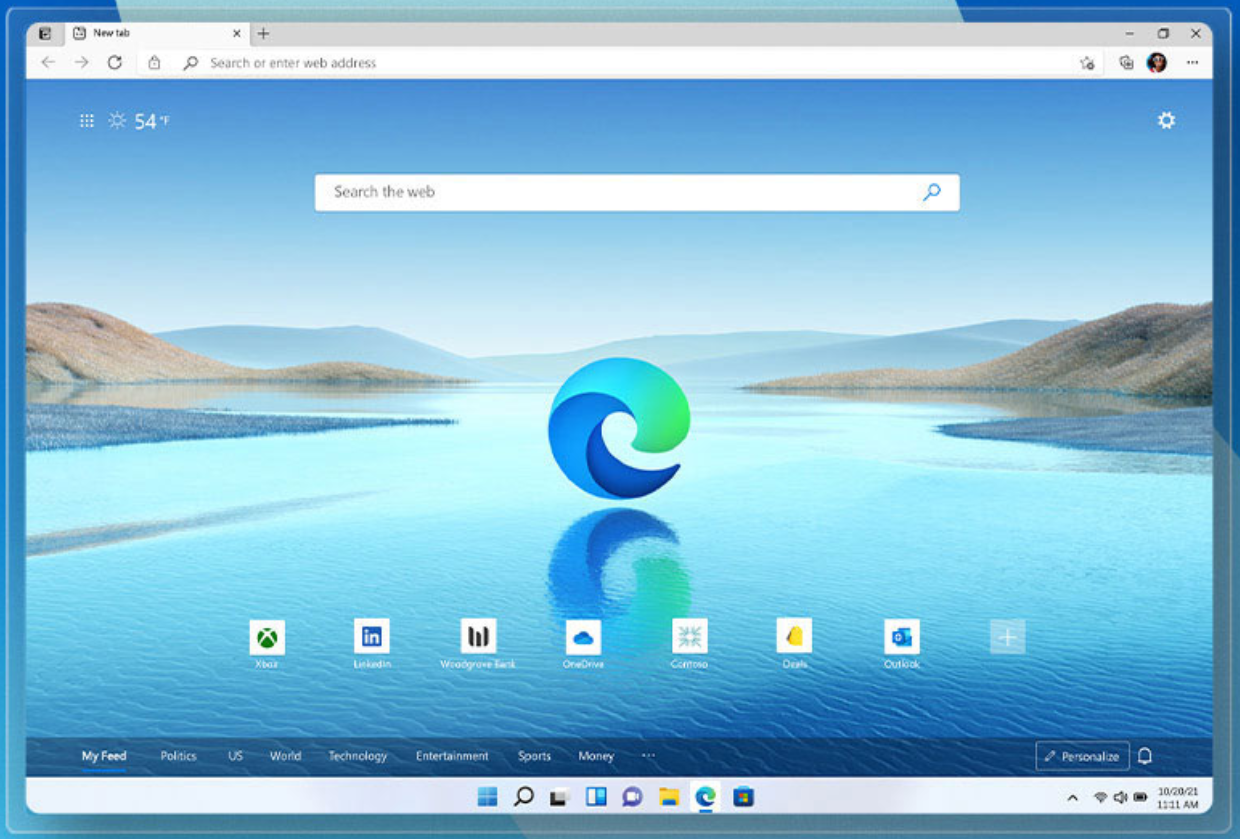Open a new browser tab with plus

(263, 33)
